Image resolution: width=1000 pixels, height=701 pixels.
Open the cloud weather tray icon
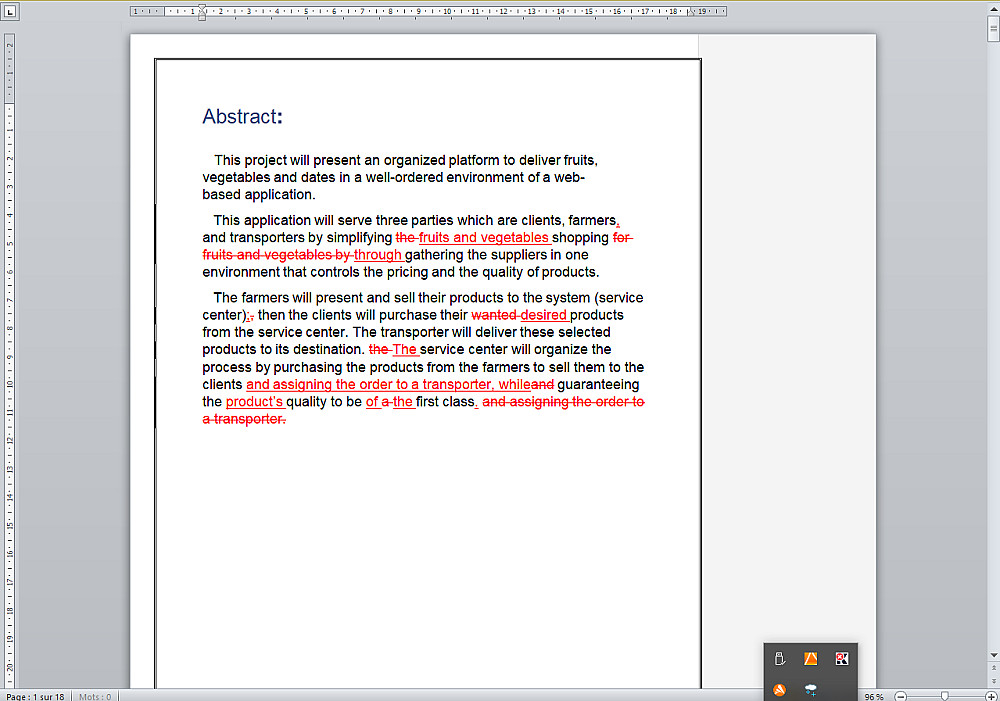pos(811,690)
